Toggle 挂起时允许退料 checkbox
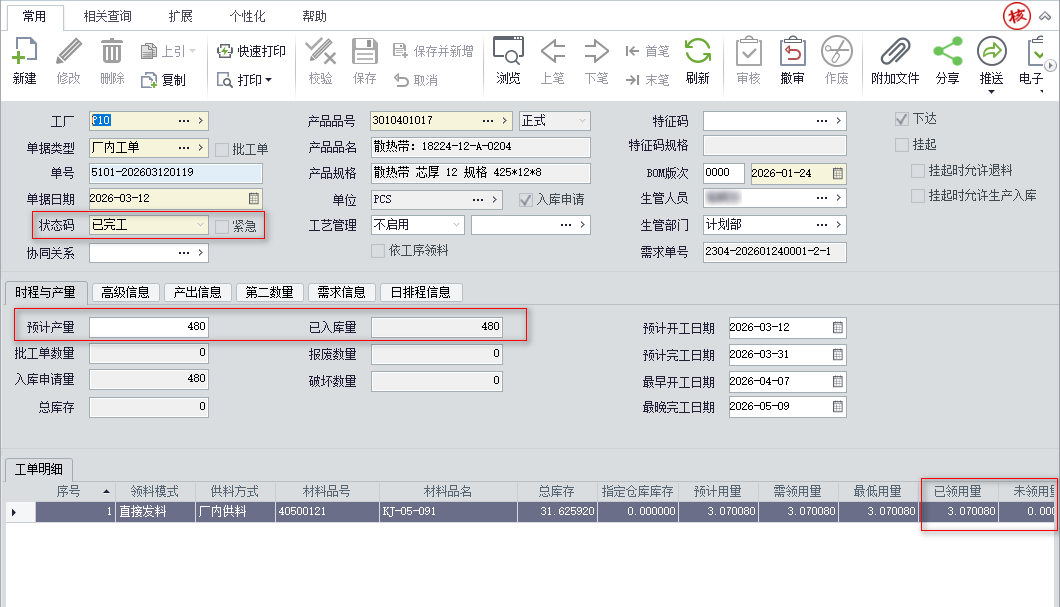Image resolution: width=1060 pixels, height=607 pixels. pyautogui.click(x=917, y=170)
